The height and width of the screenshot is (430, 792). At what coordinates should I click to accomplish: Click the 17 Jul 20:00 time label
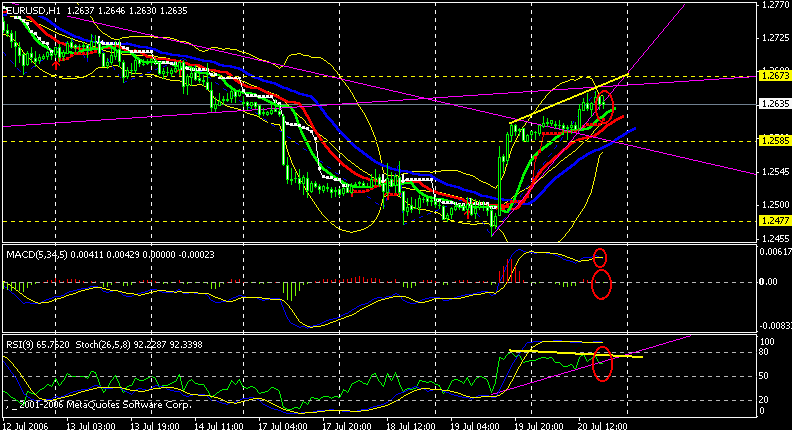347,425
